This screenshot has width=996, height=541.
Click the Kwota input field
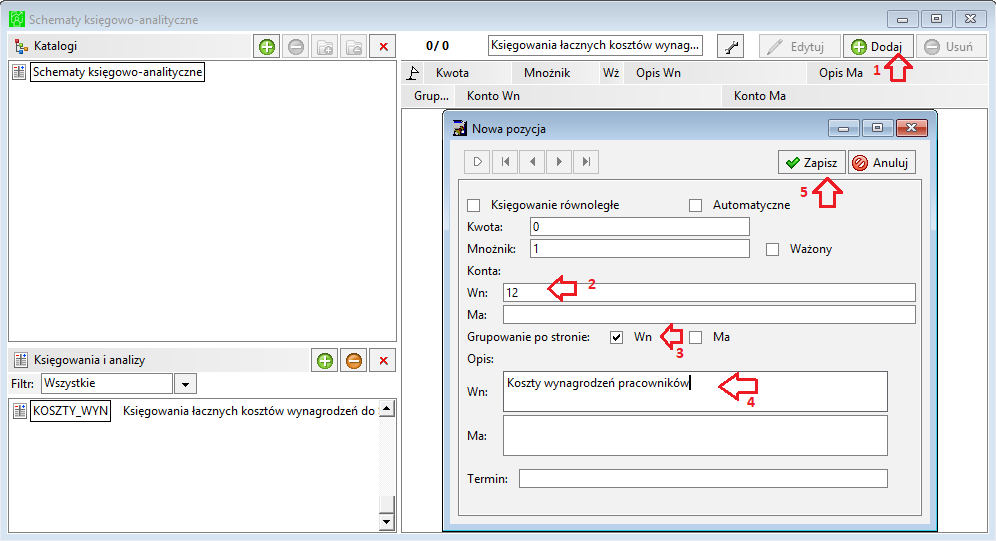[640, 227]
